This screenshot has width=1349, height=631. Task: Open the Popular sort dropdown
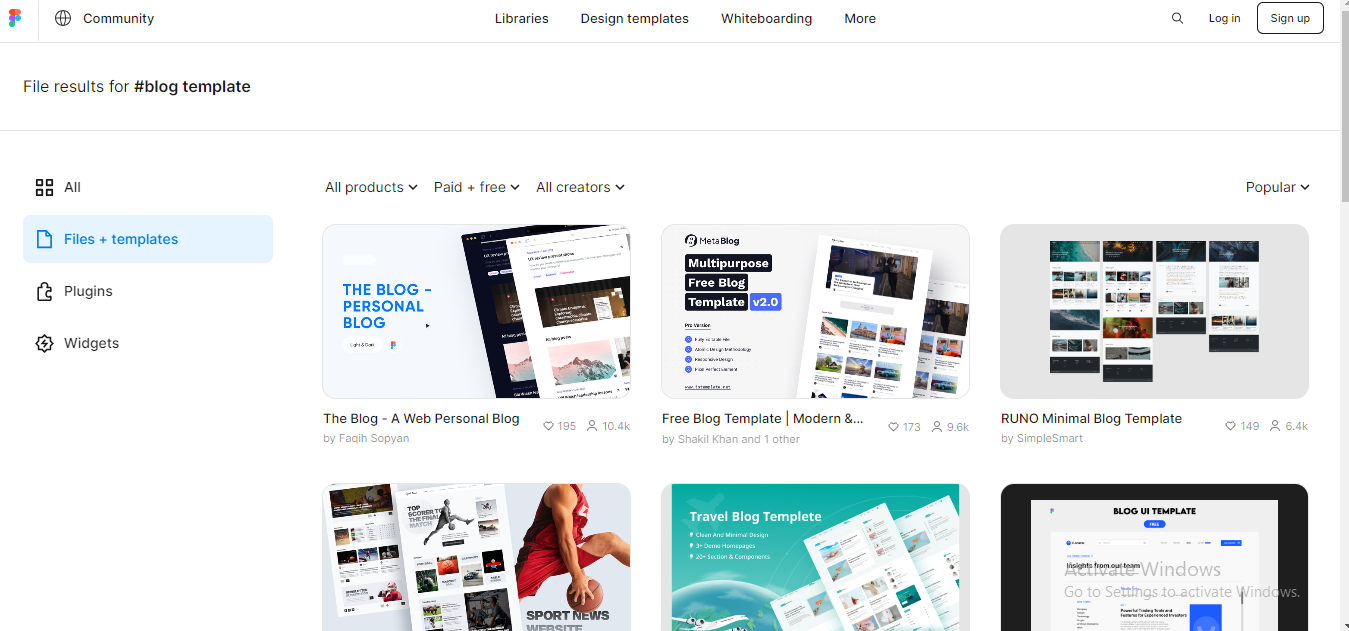click(x=1278, y=187)
